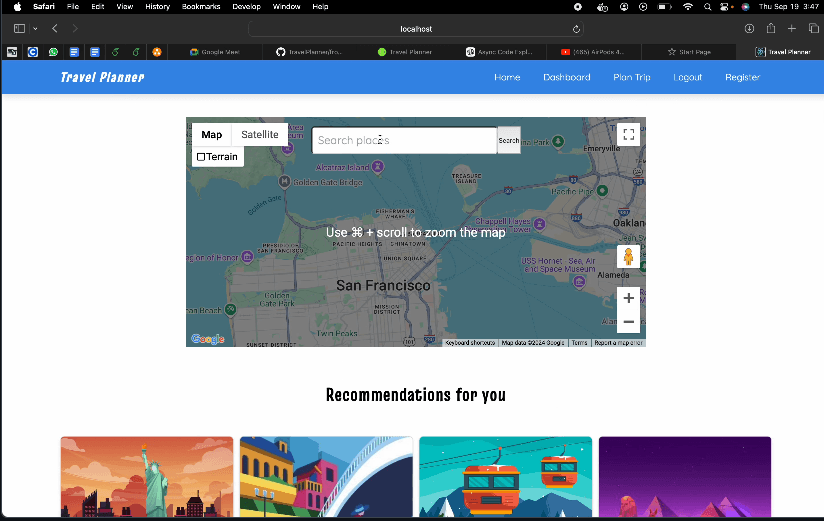Click the Logout nav link
Viewport: 824px width, 521px height.
(x=687, y=77)
